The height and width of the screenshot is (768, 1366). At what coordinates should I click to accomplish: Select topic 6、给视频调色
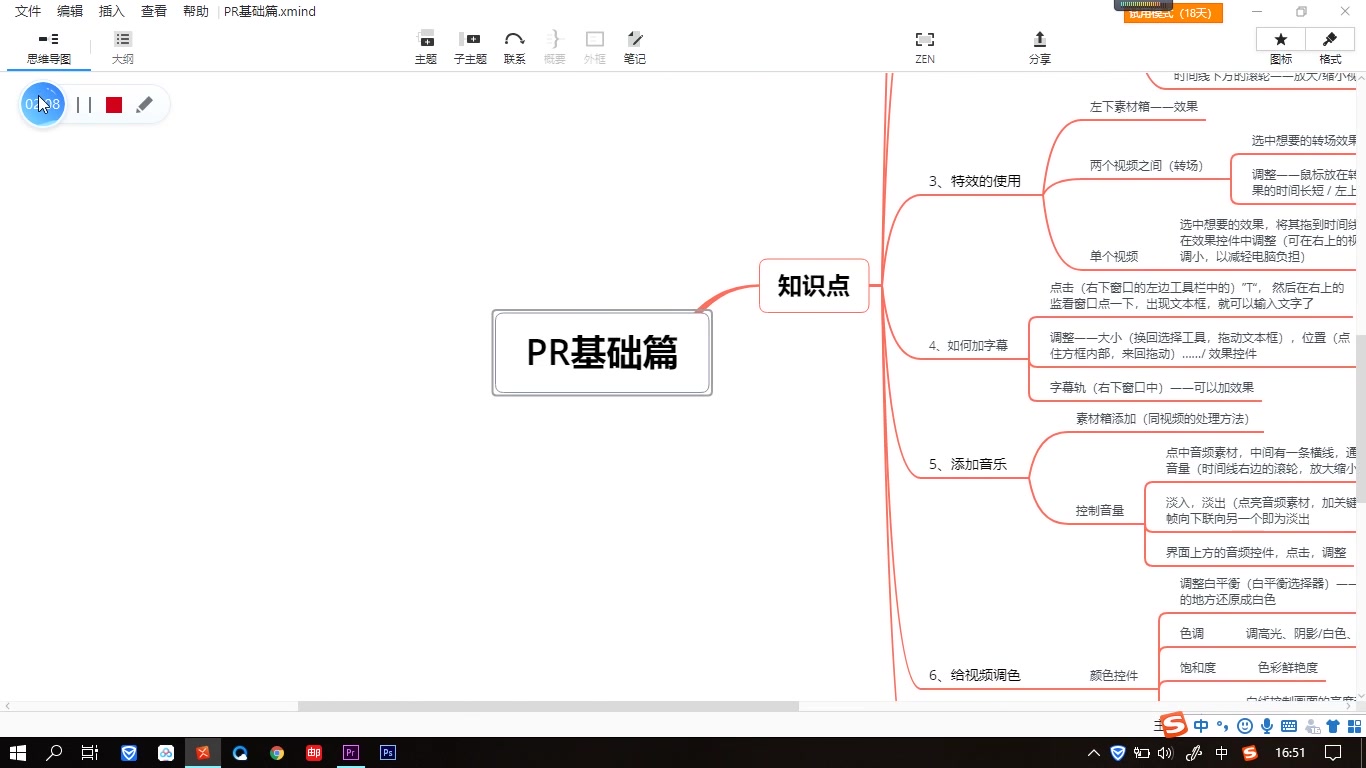(975, 675)
